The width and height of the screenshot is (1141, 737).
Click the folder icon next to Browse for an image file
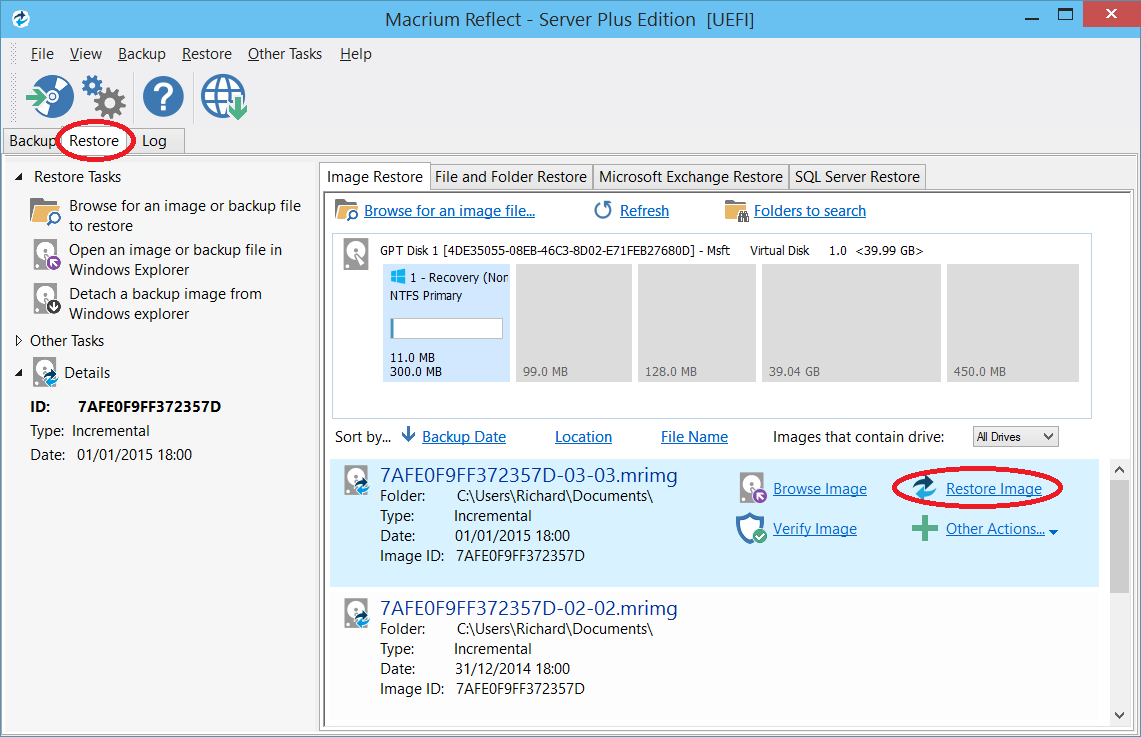click(346, 210)
